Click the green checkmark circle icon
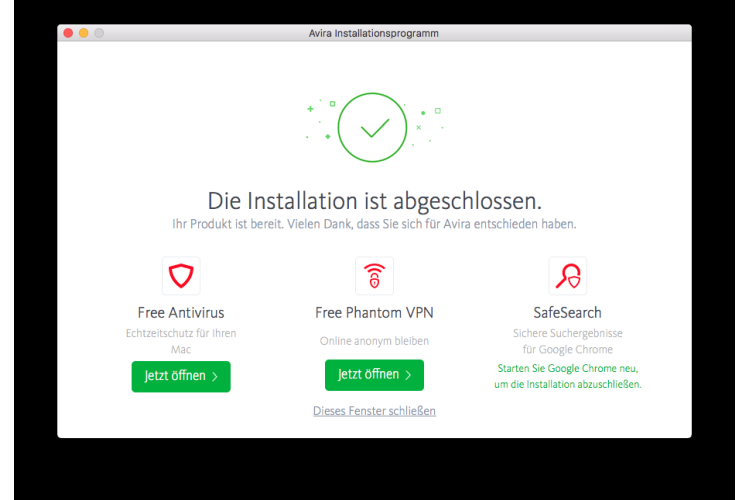Viewport: 750px width, 500px height. 372,127
